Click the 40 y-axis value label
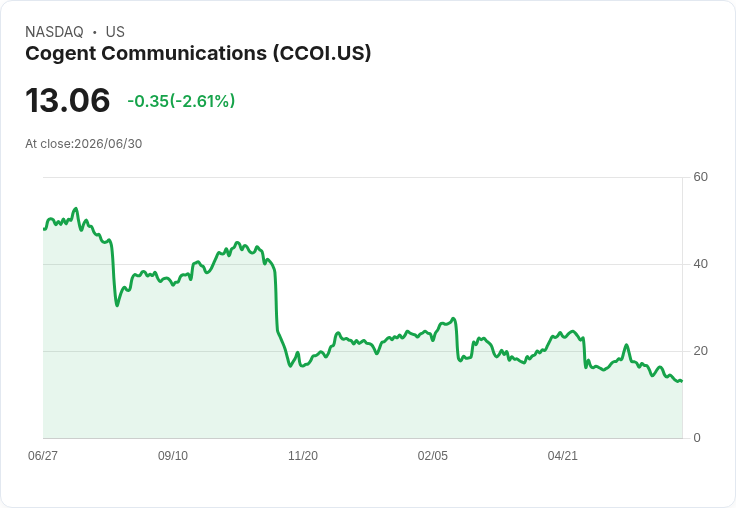This screenshot has width=736, height=508. 700,264
